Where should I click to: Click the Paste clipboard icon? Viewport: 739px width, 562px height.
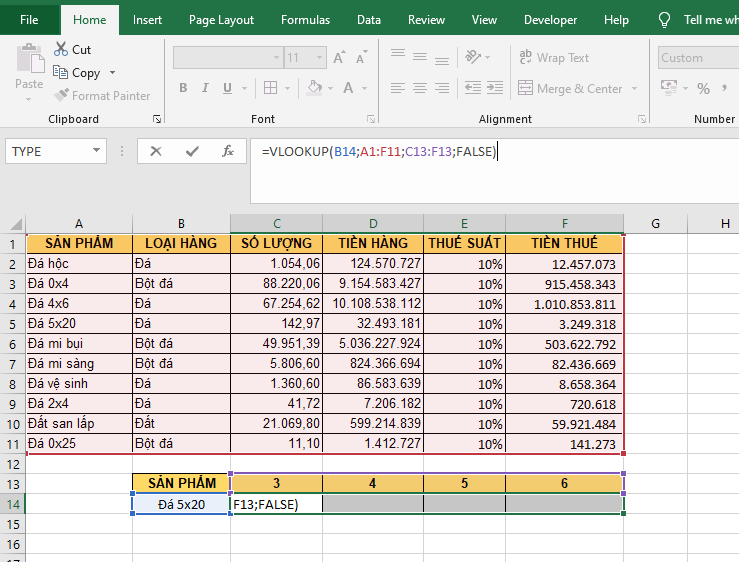(29, 60)
